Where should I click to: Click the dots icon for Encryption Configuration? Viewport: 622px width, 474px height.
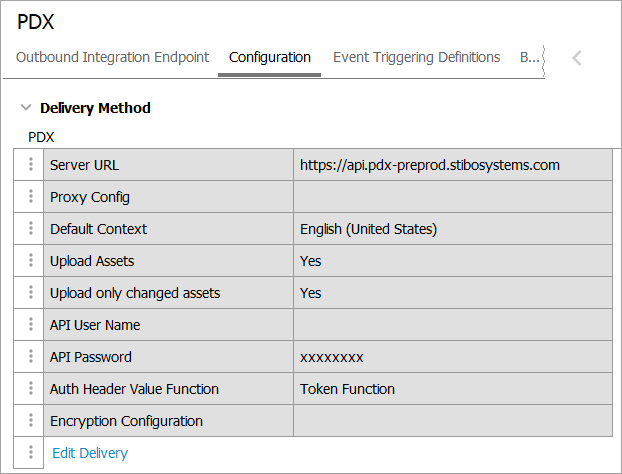click(x=31, y=421)
